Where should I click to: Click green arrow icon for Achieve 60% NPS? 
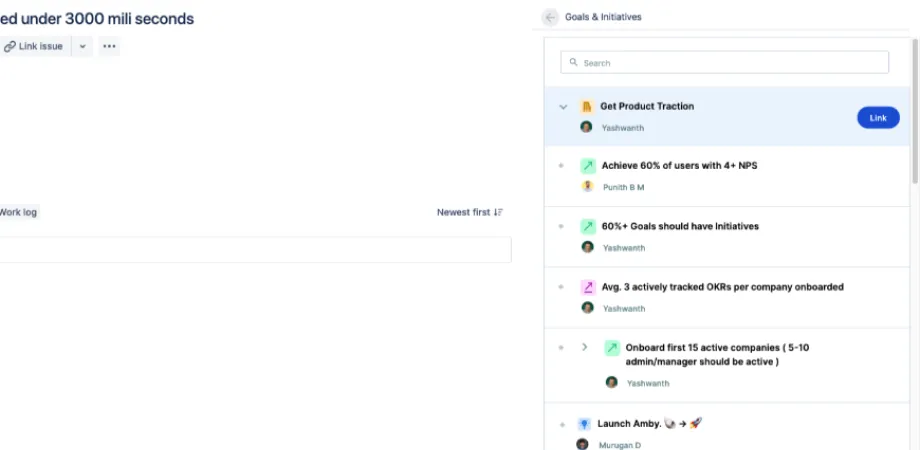(588, 166)
